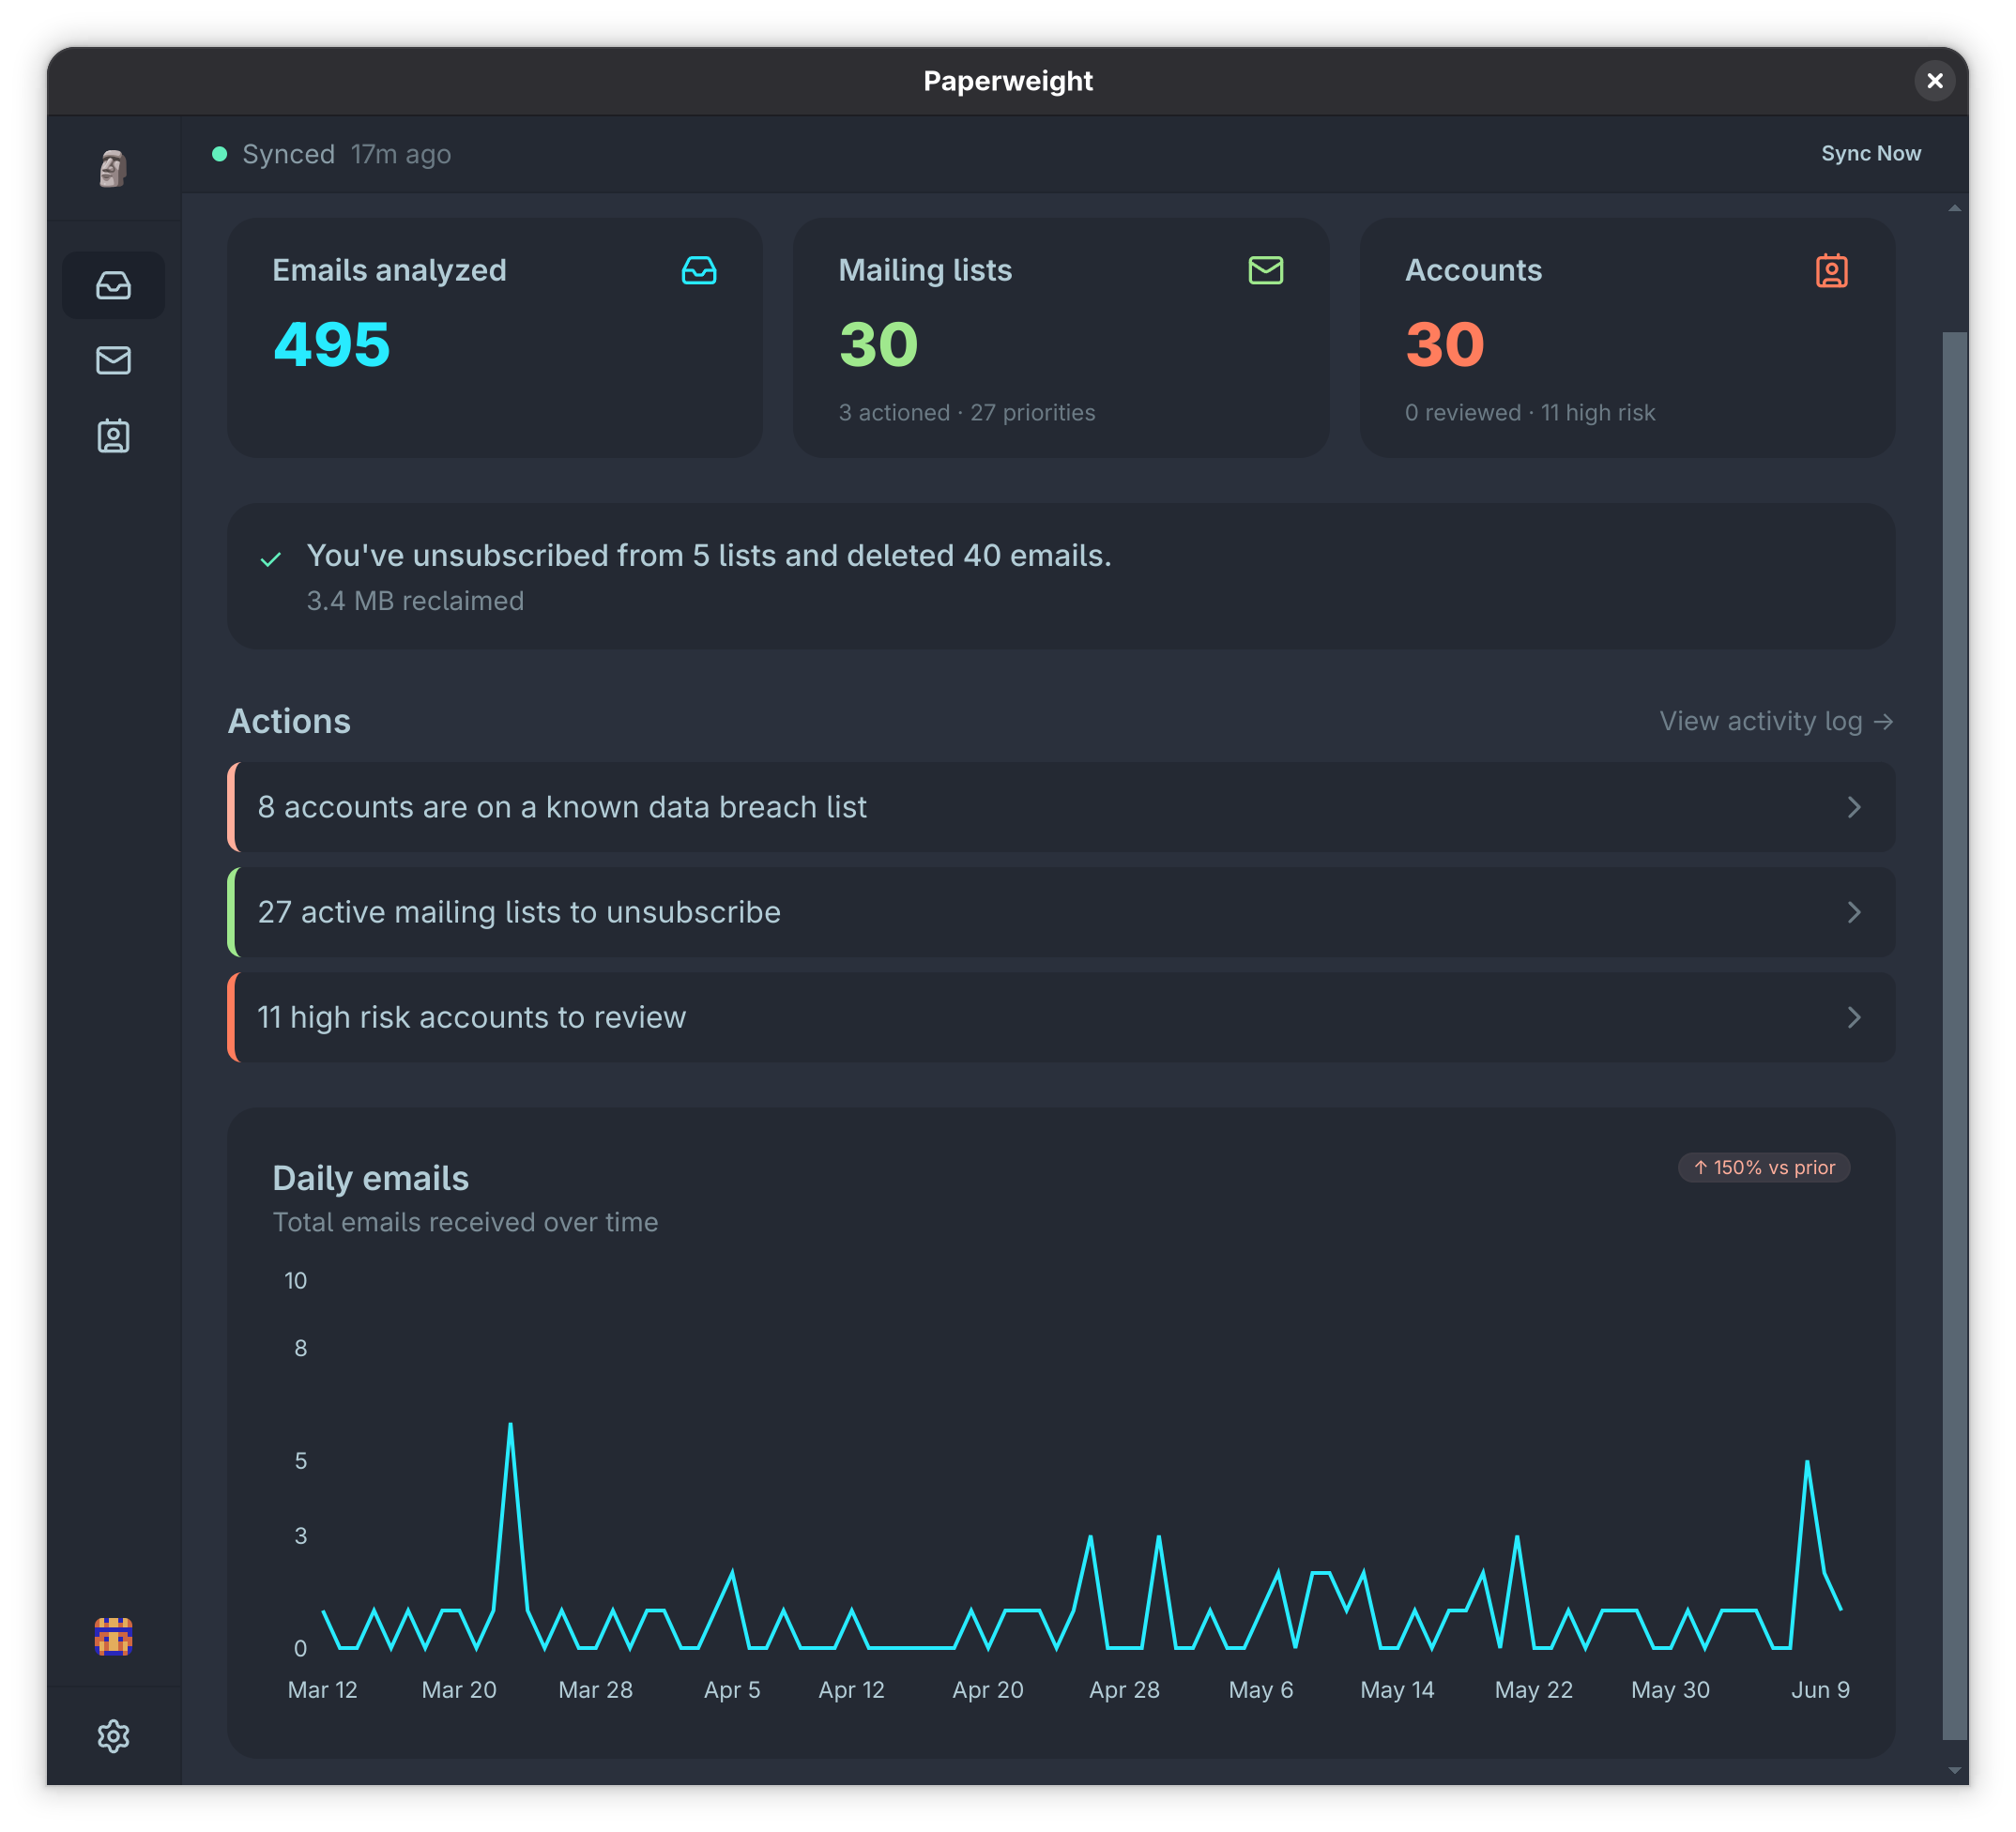Open '11 high risk accounts to review'
Viewport: 2016px width, 1832px height.
point(1061,1017)
